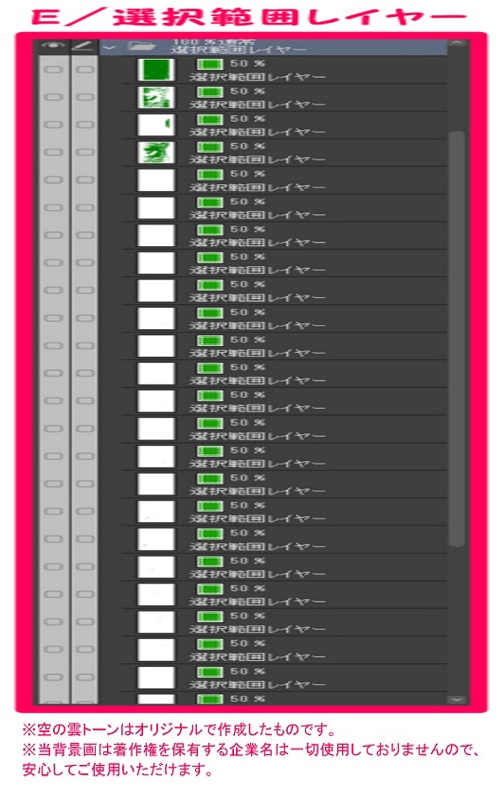This screenshot has height=790, width=500.
Task: Click green selection-layer icon on the second layer
Action: tap(210, 92)
